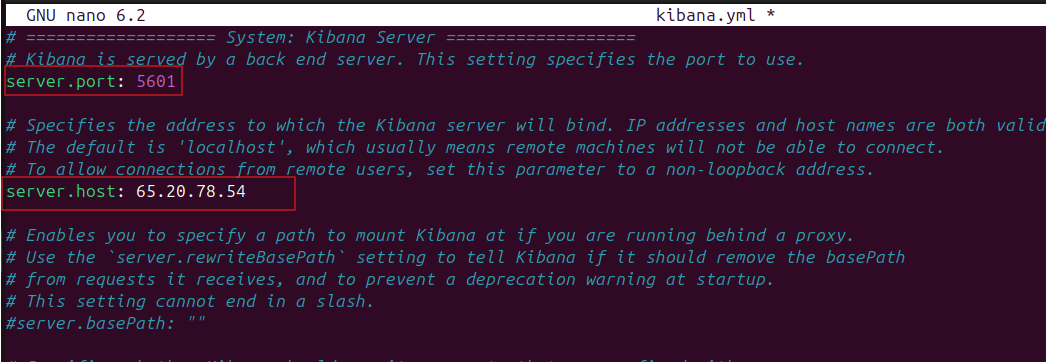Image resolution: width=1046 pixels, height=362 pixels.
Task: Place cursor on port value 5601
Action: [156, 81]
